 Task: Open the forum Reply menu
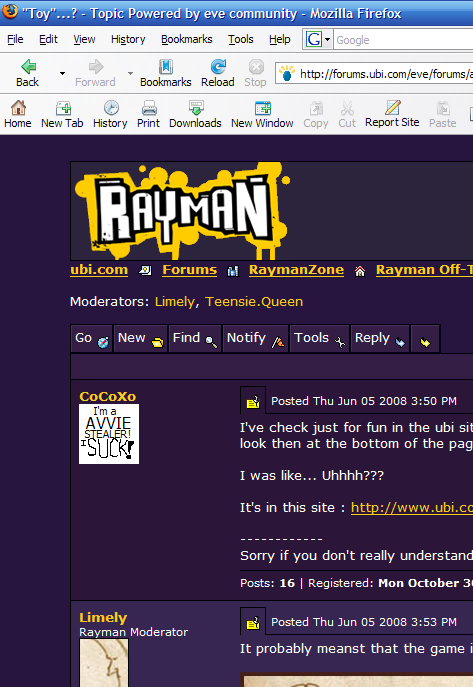[380, 338]
